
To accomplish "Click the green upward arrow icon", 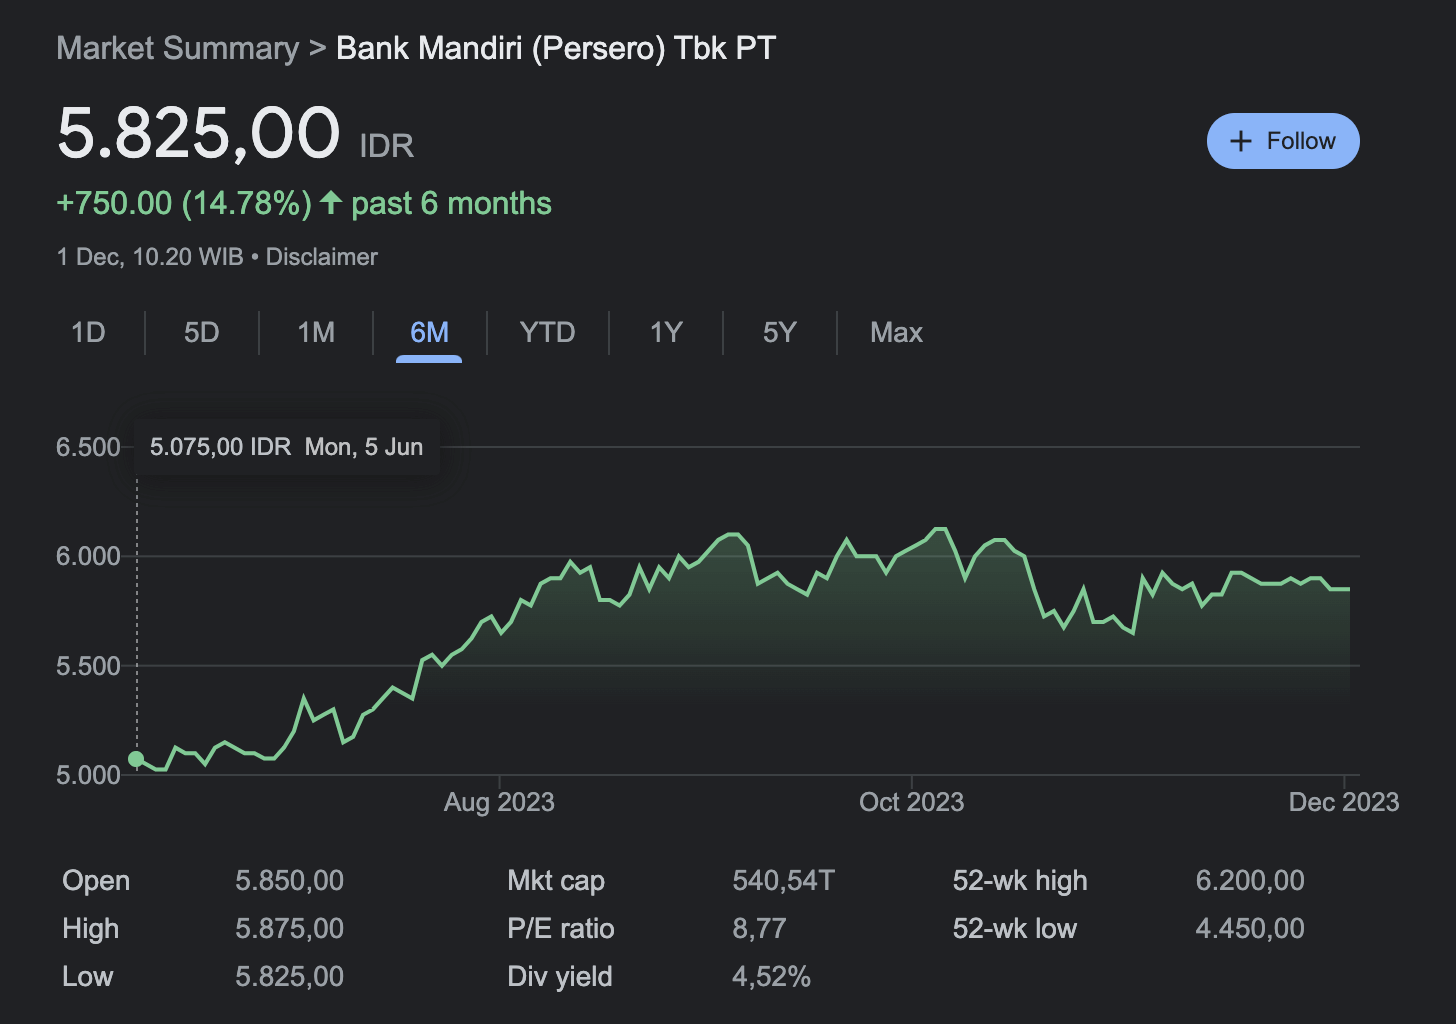I will 331,203.
